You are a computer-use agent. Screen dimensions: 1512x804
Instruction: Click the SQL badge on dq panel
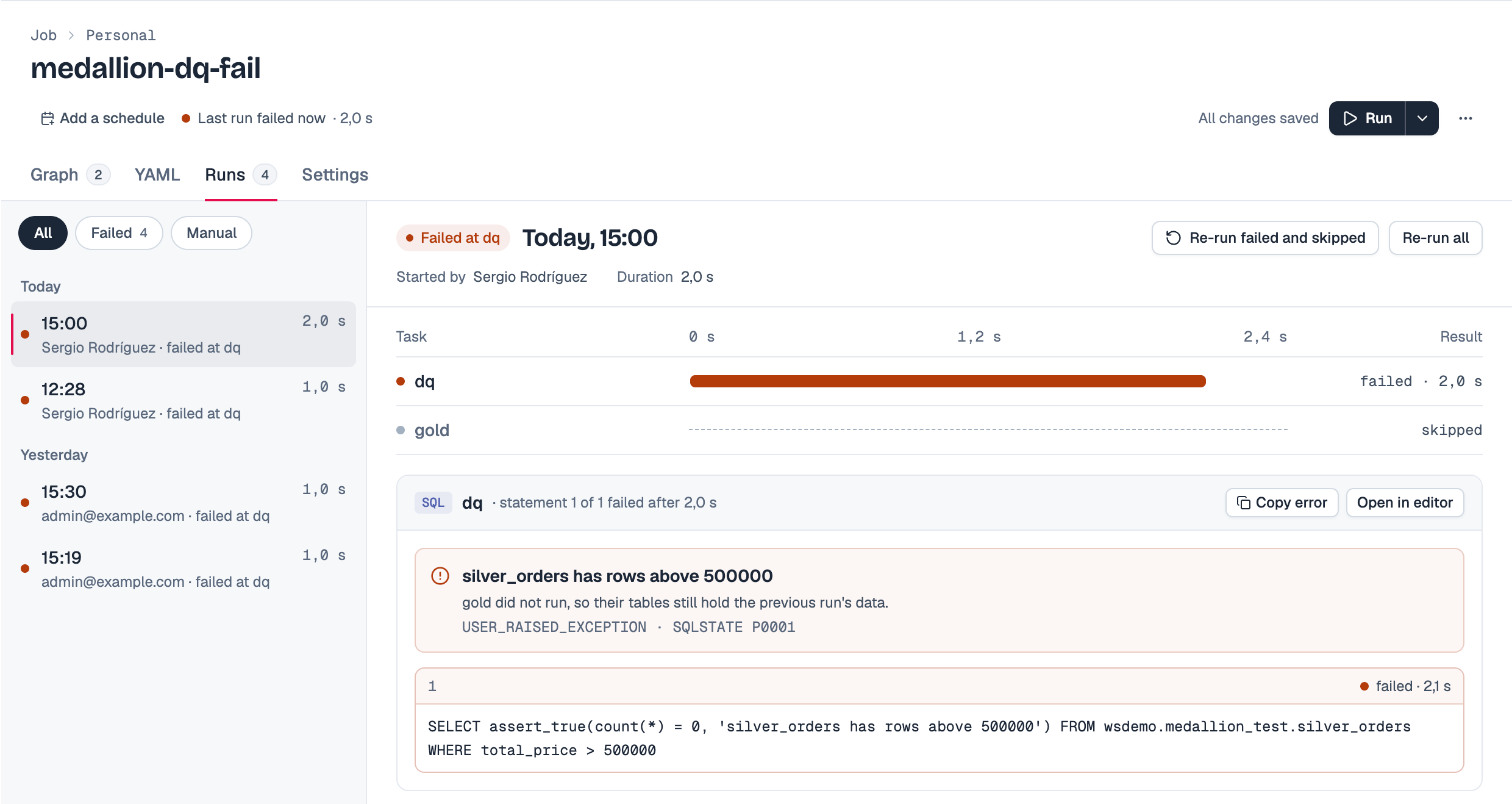pyautogui.click(x=433, y=503)
